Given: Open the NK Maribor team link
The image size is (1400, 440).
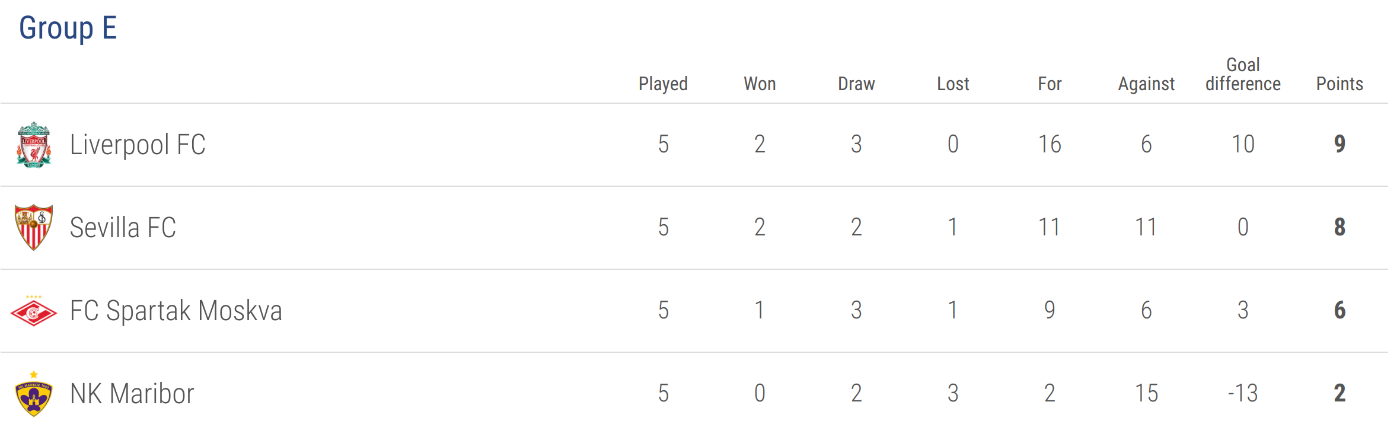Looking at the screenshot, I should point(132,394).
